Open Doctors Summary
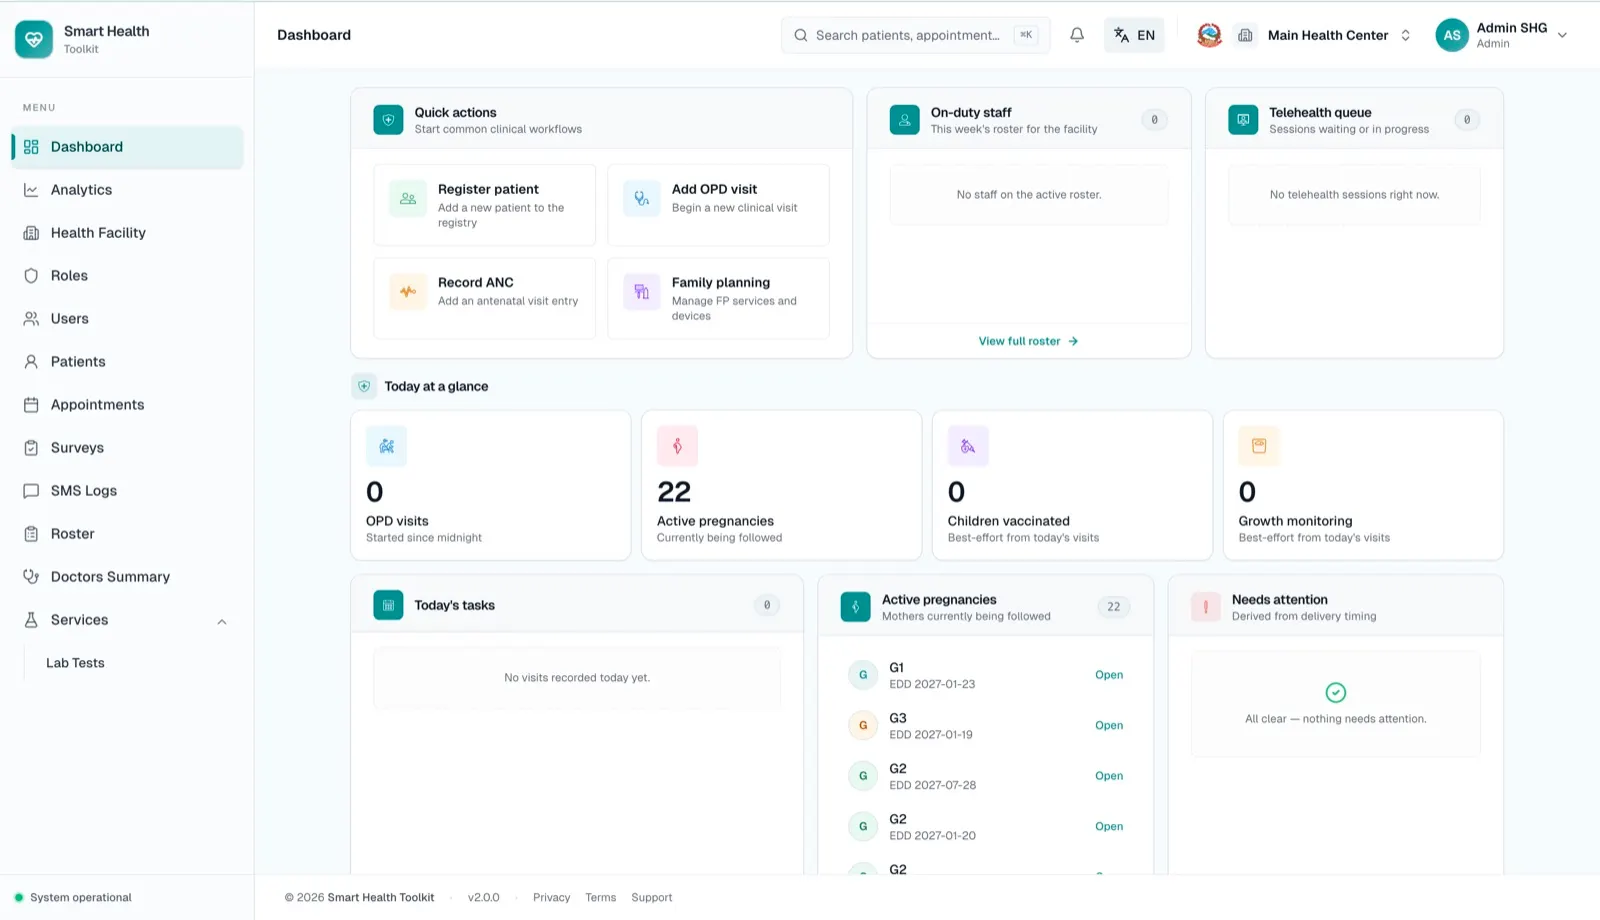The image size is (1600, 920). point(127,577)
